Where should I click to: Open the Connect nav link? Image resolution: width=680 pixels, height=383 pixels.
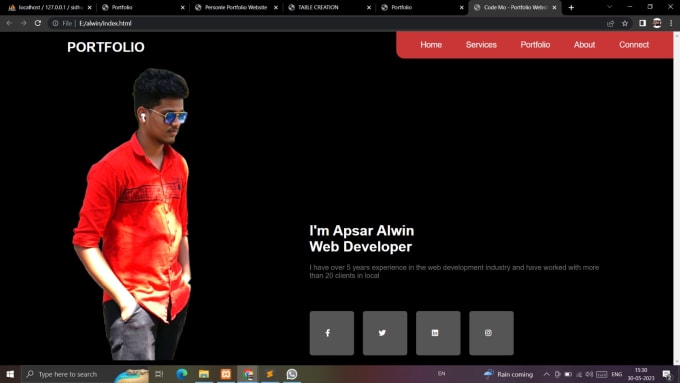(634, 45)
